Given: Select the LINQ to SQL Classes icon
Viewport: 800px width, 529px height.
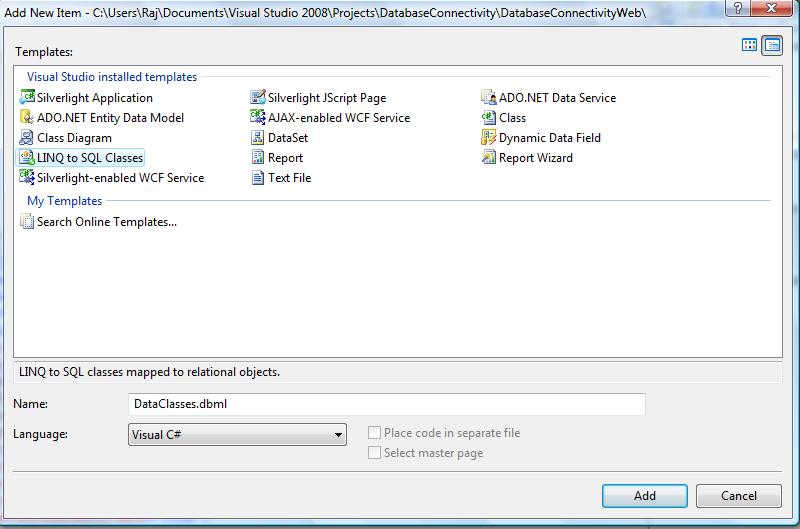Looking at the screenshot, I should click(x=27, y=157).
